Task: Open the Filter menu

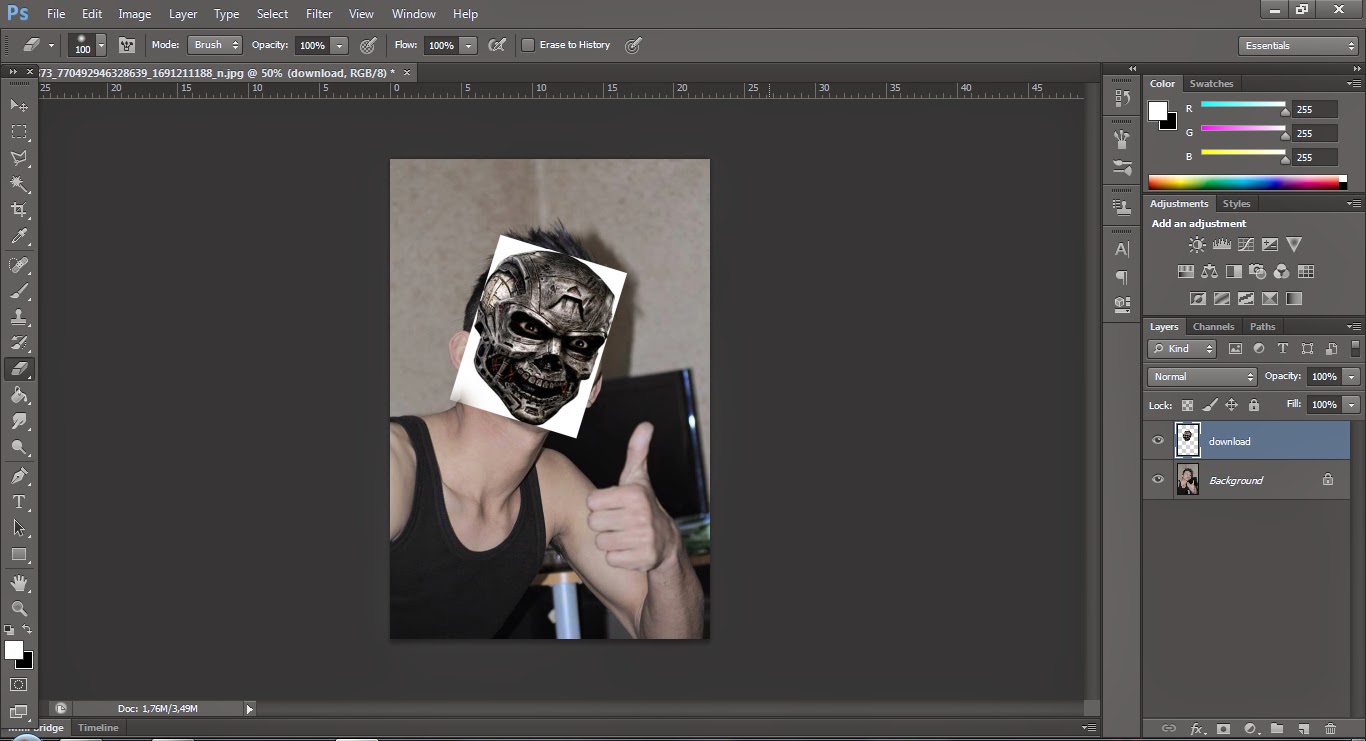Action: pos(319,14)
